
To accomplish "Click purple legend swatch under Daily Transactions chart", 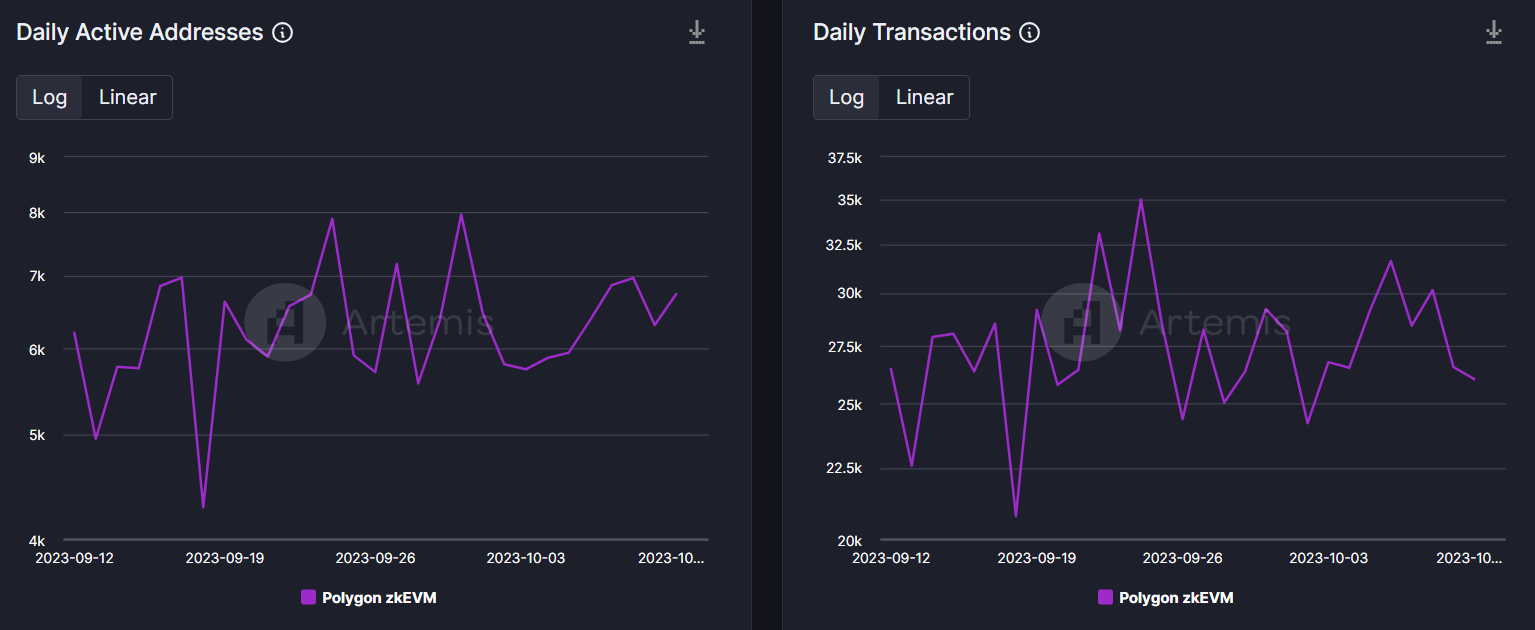I will point(1105,598).
